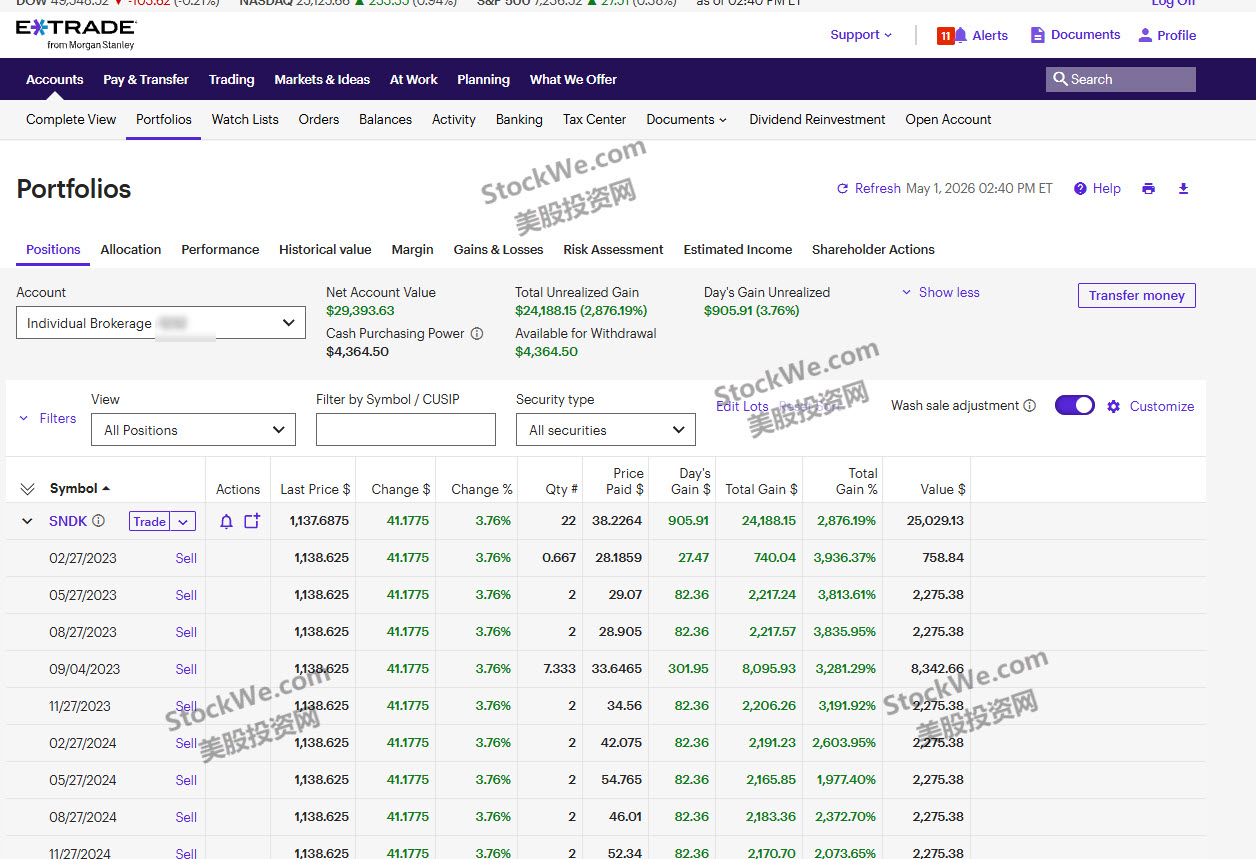
Task: Sort by the Last Price $ column
Action: pos(315,489)
